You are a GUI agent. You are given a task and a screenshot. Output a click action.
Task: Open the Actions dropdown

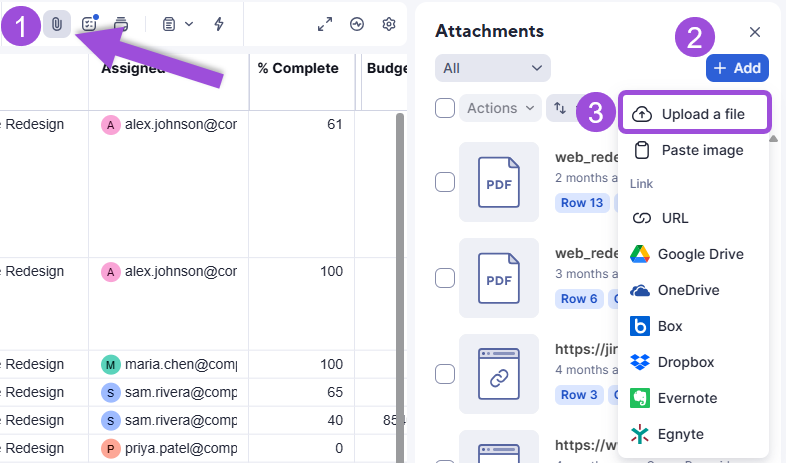click(500, 108)
